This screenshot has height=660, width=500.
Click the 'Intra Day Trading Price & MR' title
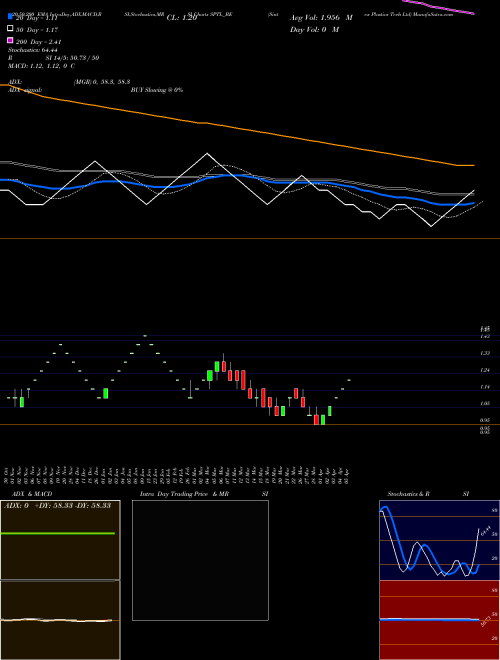[184, 494]
